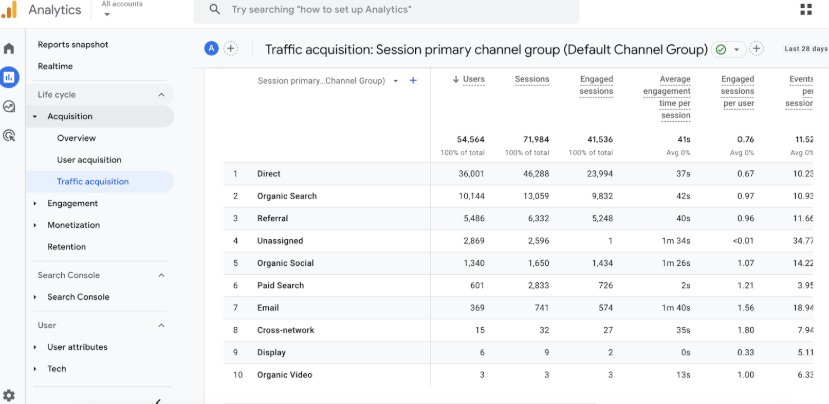Open the Explore icon in left rail
This screenshot has height=404, width=829.
(9, 106)
